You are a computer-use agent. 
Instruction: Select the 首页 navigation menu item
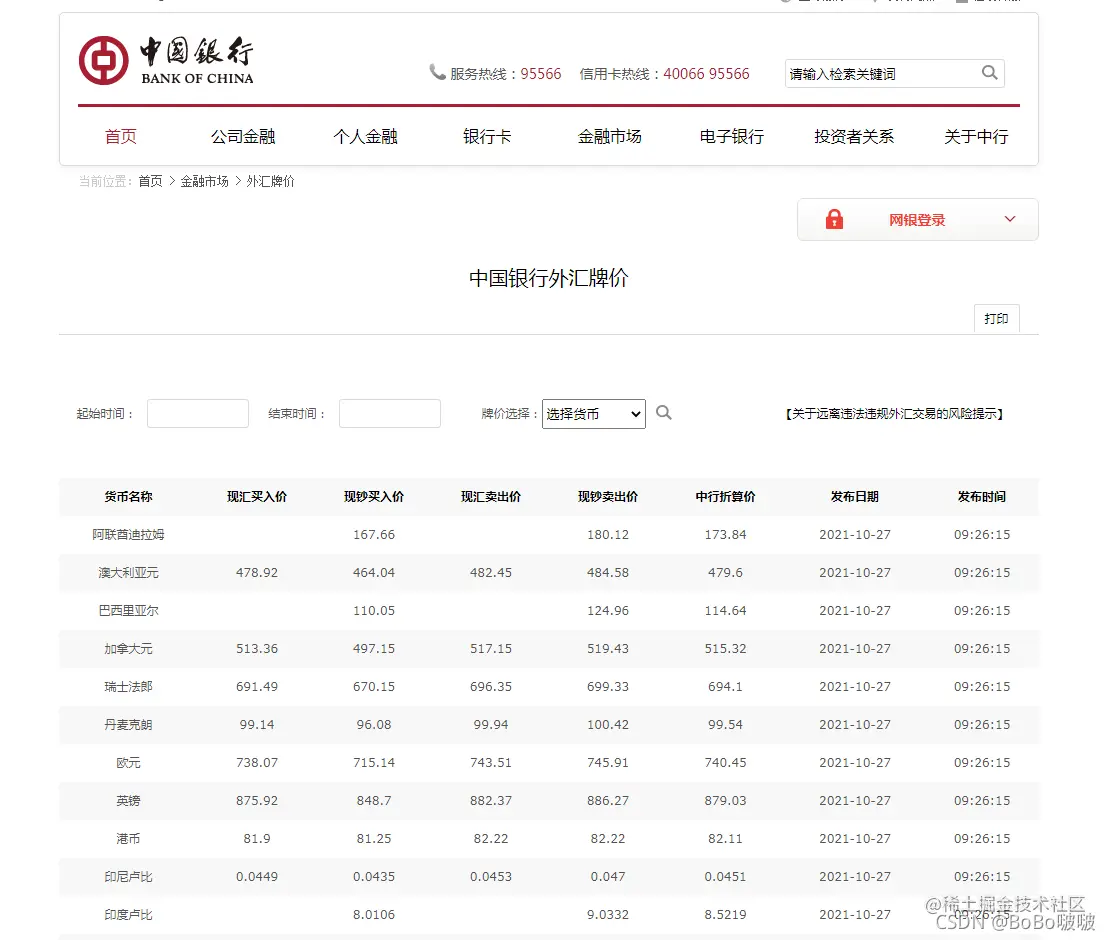(x=120, y=137)
